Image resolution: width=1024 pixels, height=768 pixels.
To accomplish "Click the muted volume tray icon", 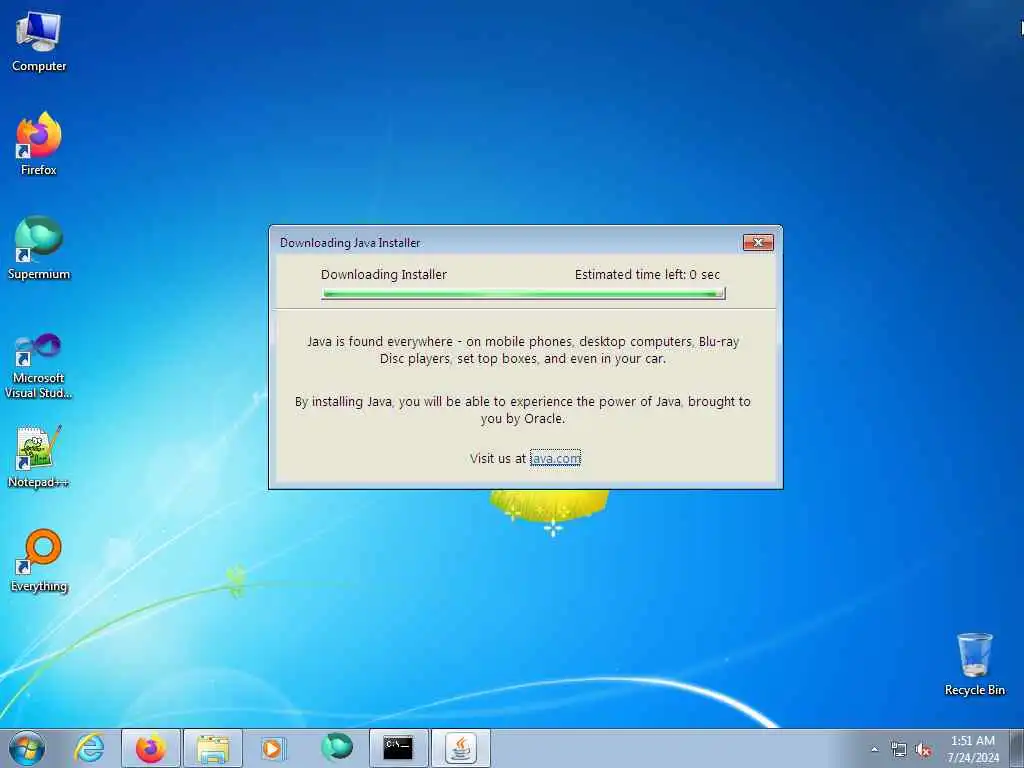I will tap(923, 750).
